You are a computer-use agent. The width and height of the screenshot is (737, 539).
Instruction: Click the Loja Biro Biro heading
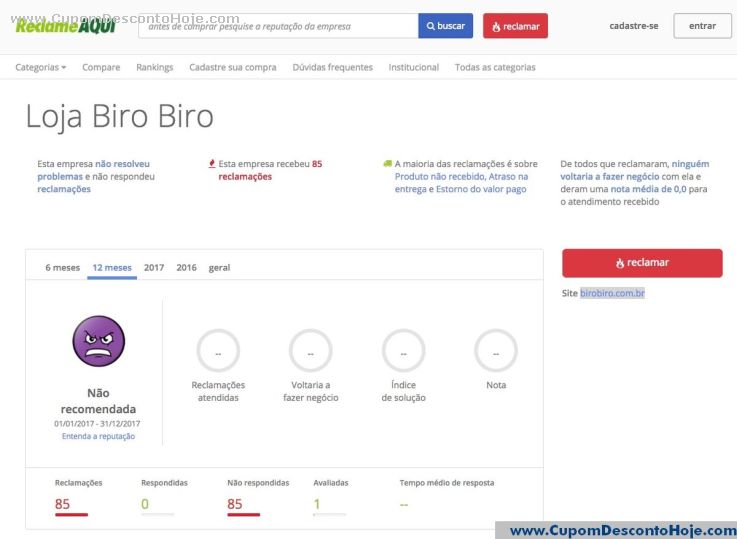coord(119,116)
